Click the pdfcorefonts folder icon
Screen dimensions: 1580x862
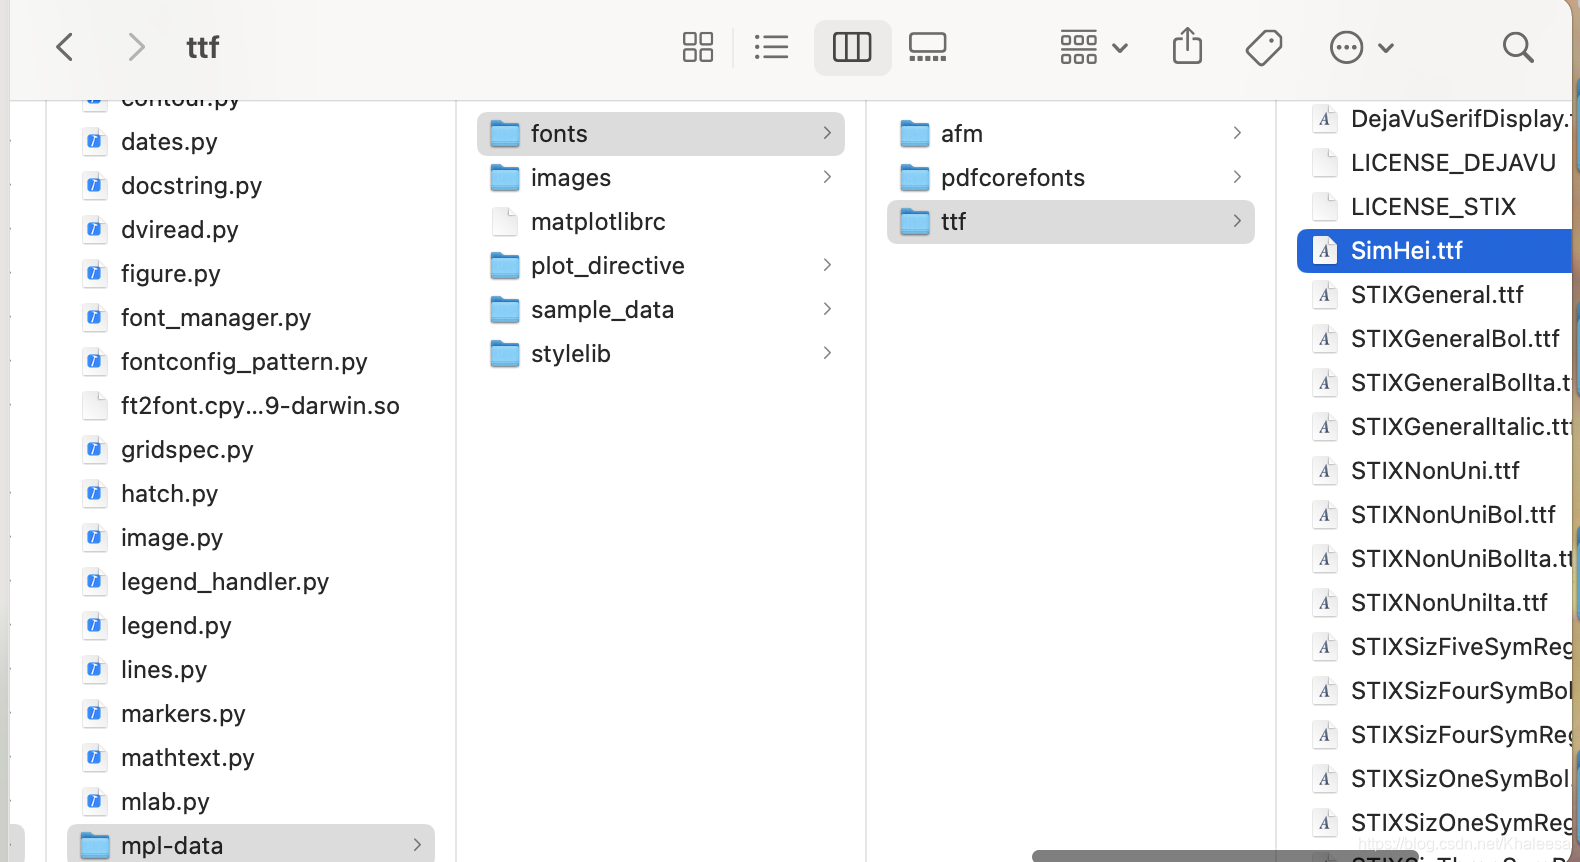(915, 178)
